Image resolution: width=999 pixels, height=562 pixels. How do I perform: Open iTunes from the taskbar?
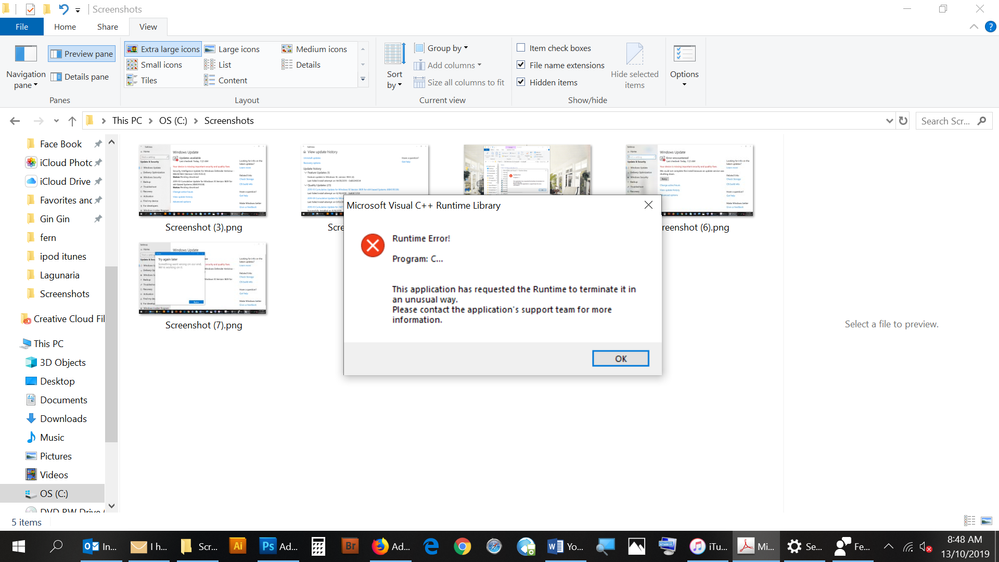pos(707,546)
